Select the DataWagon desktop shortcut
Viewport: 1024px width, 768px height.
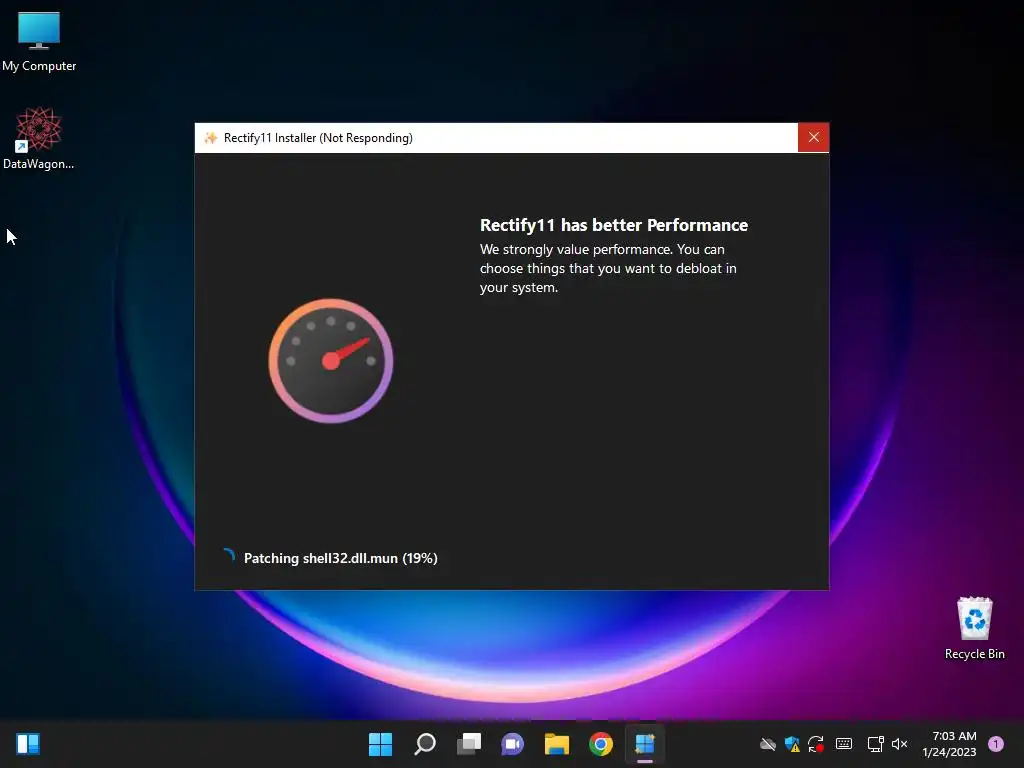click(39, 138)
